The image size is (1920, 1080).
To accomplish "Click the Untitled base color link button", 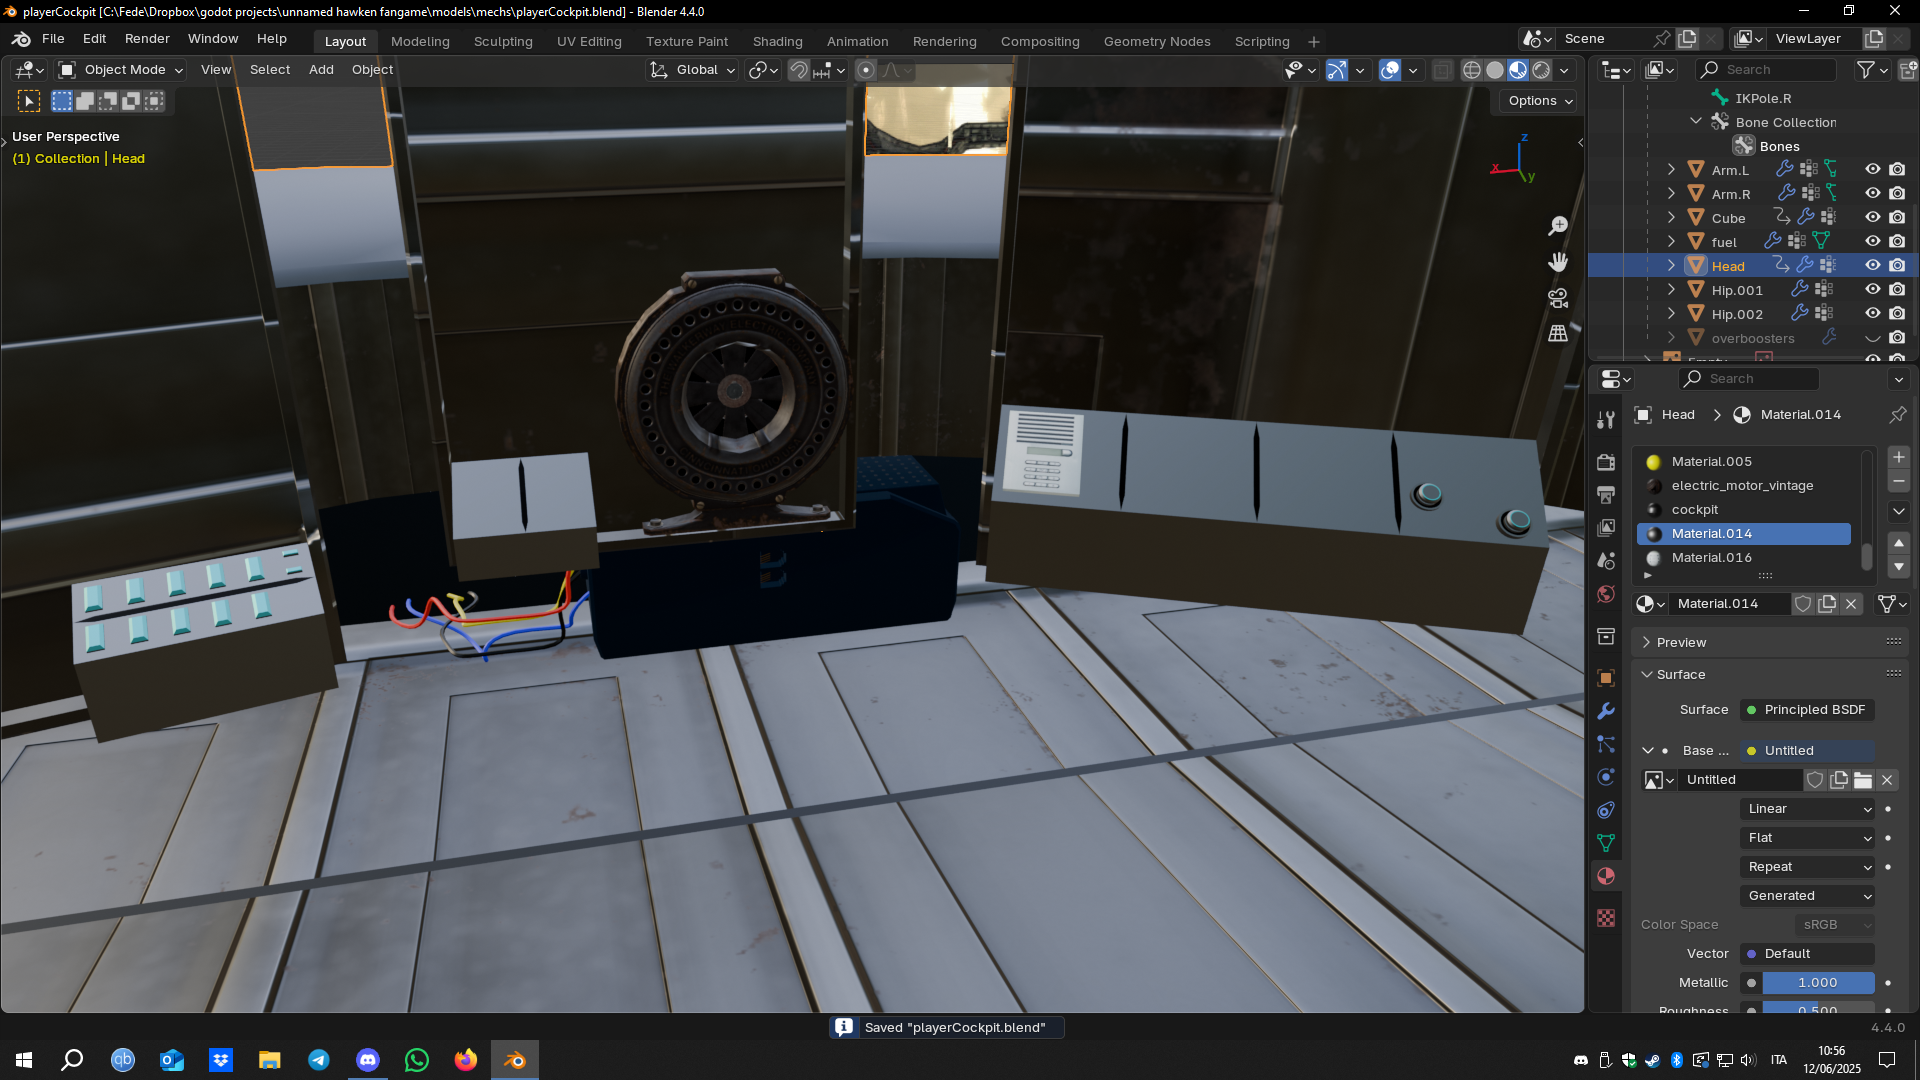I will pos(1808,751).
